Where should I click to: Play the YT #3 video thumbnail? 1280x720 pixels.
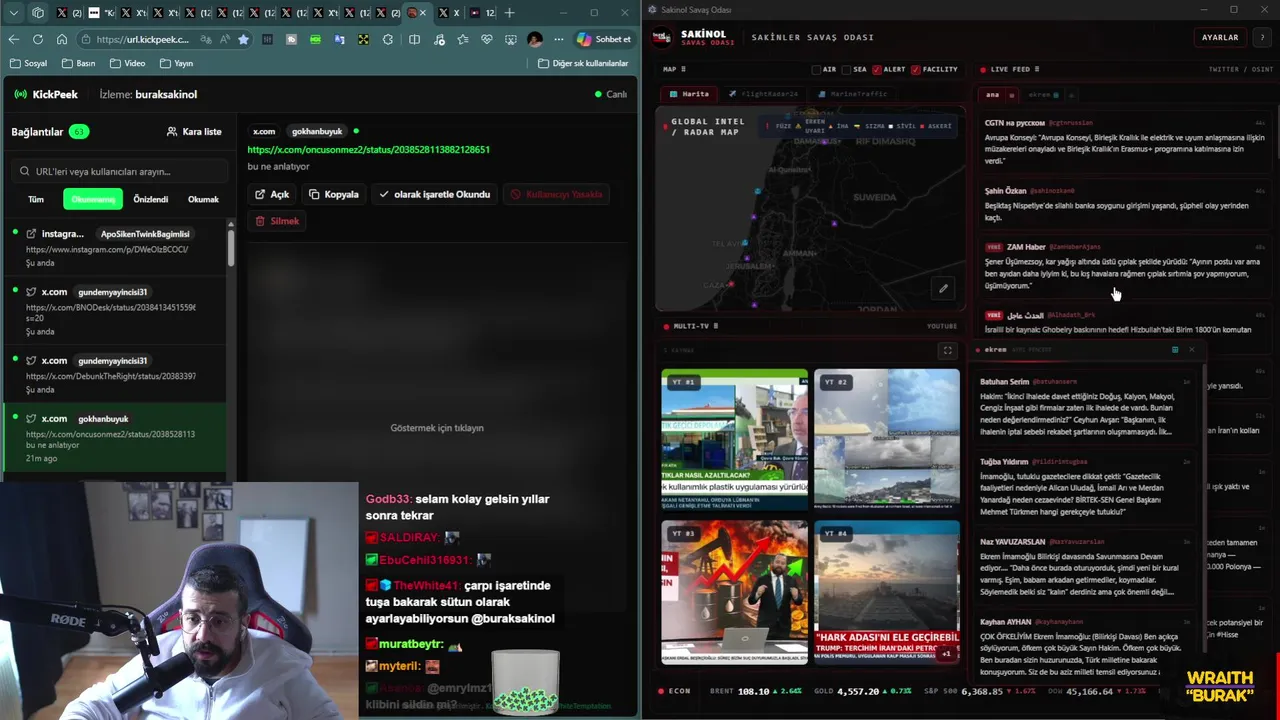coord(734,592)
